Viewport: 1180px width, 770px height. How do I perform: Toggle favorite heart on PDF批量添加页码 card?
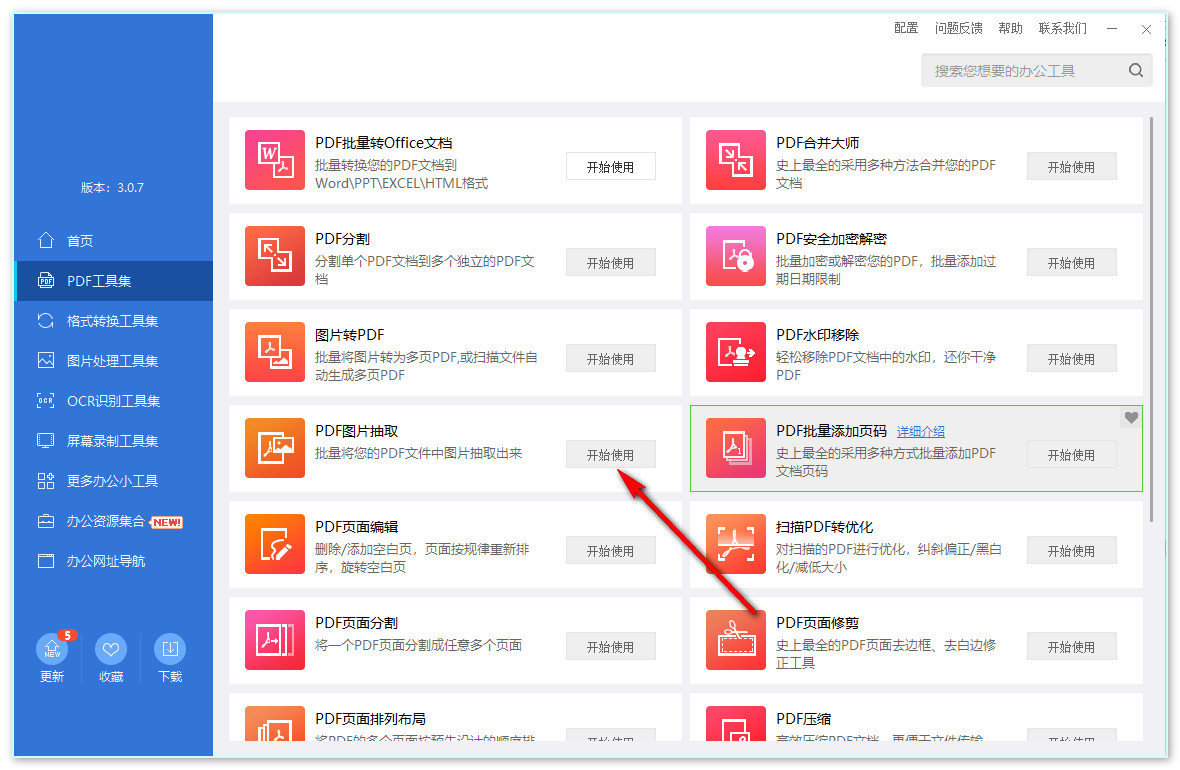(1131, 418)
